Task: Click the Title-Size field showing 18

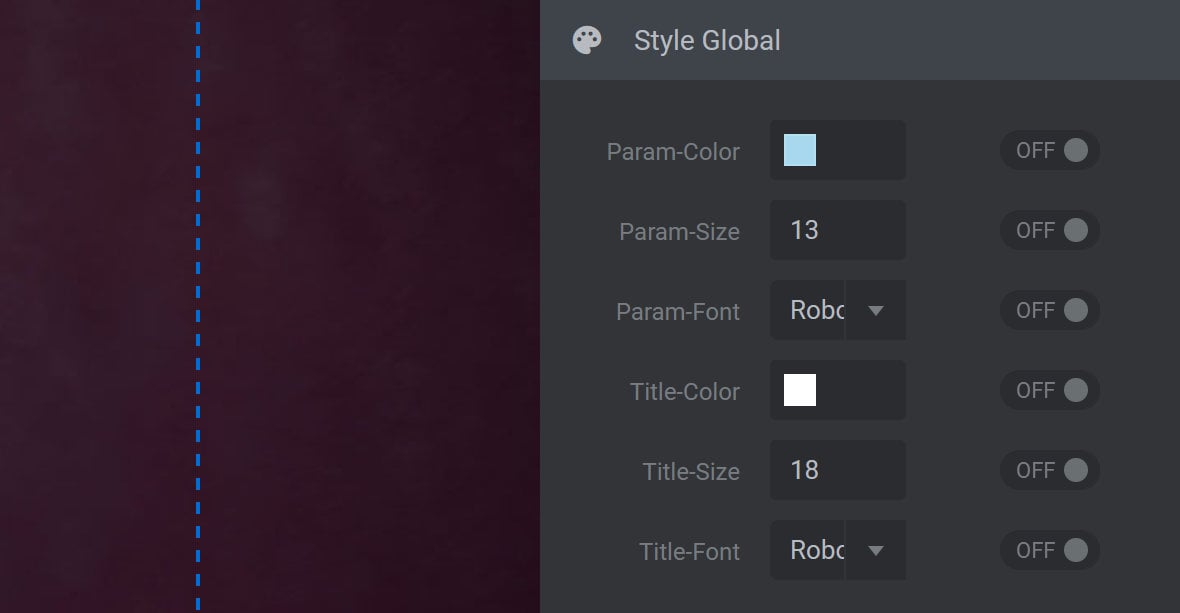Action: tap(838, 470)
